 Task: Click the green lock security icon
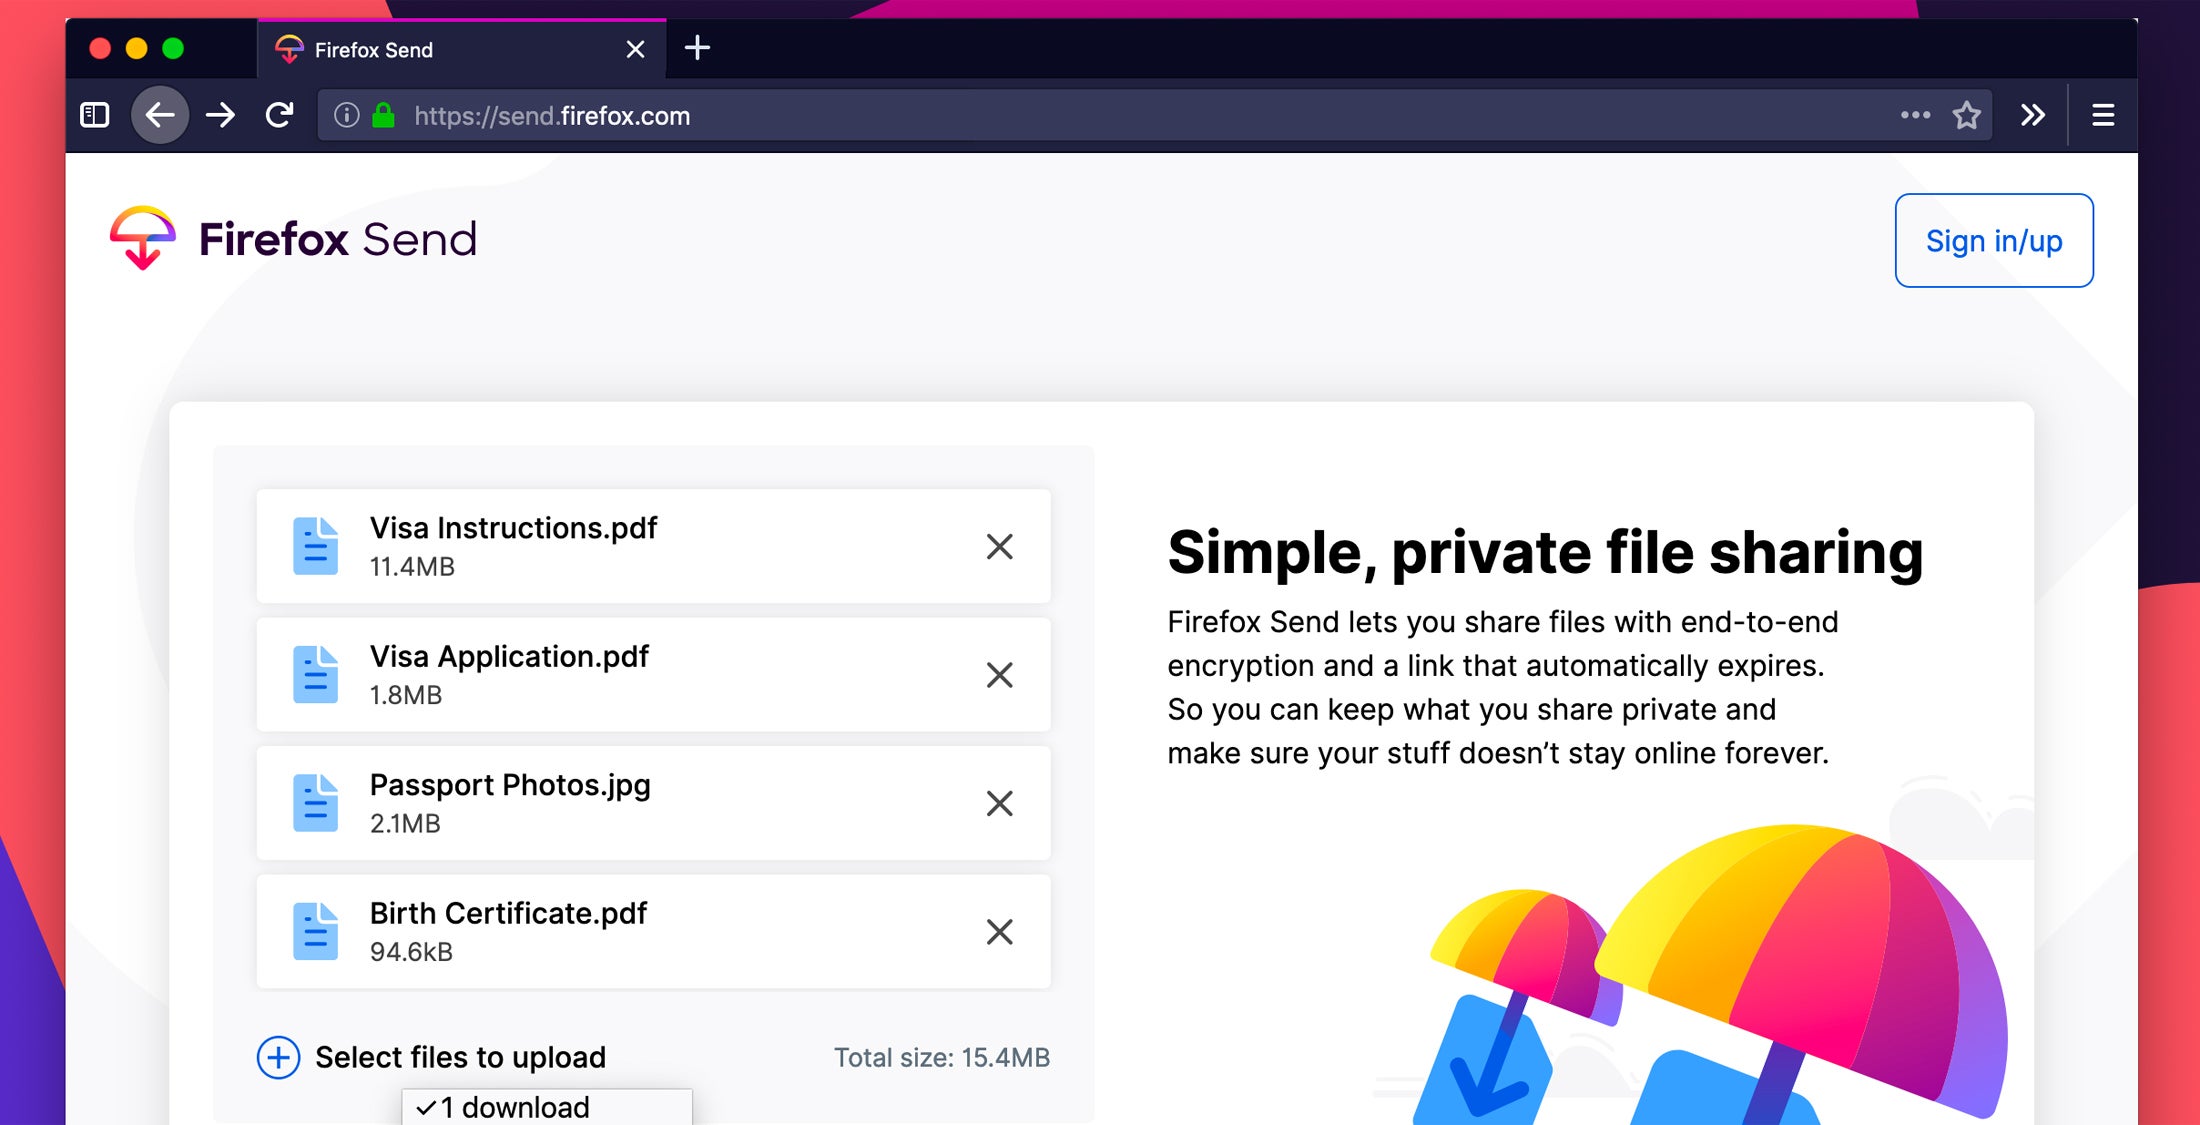pos(383,115)
